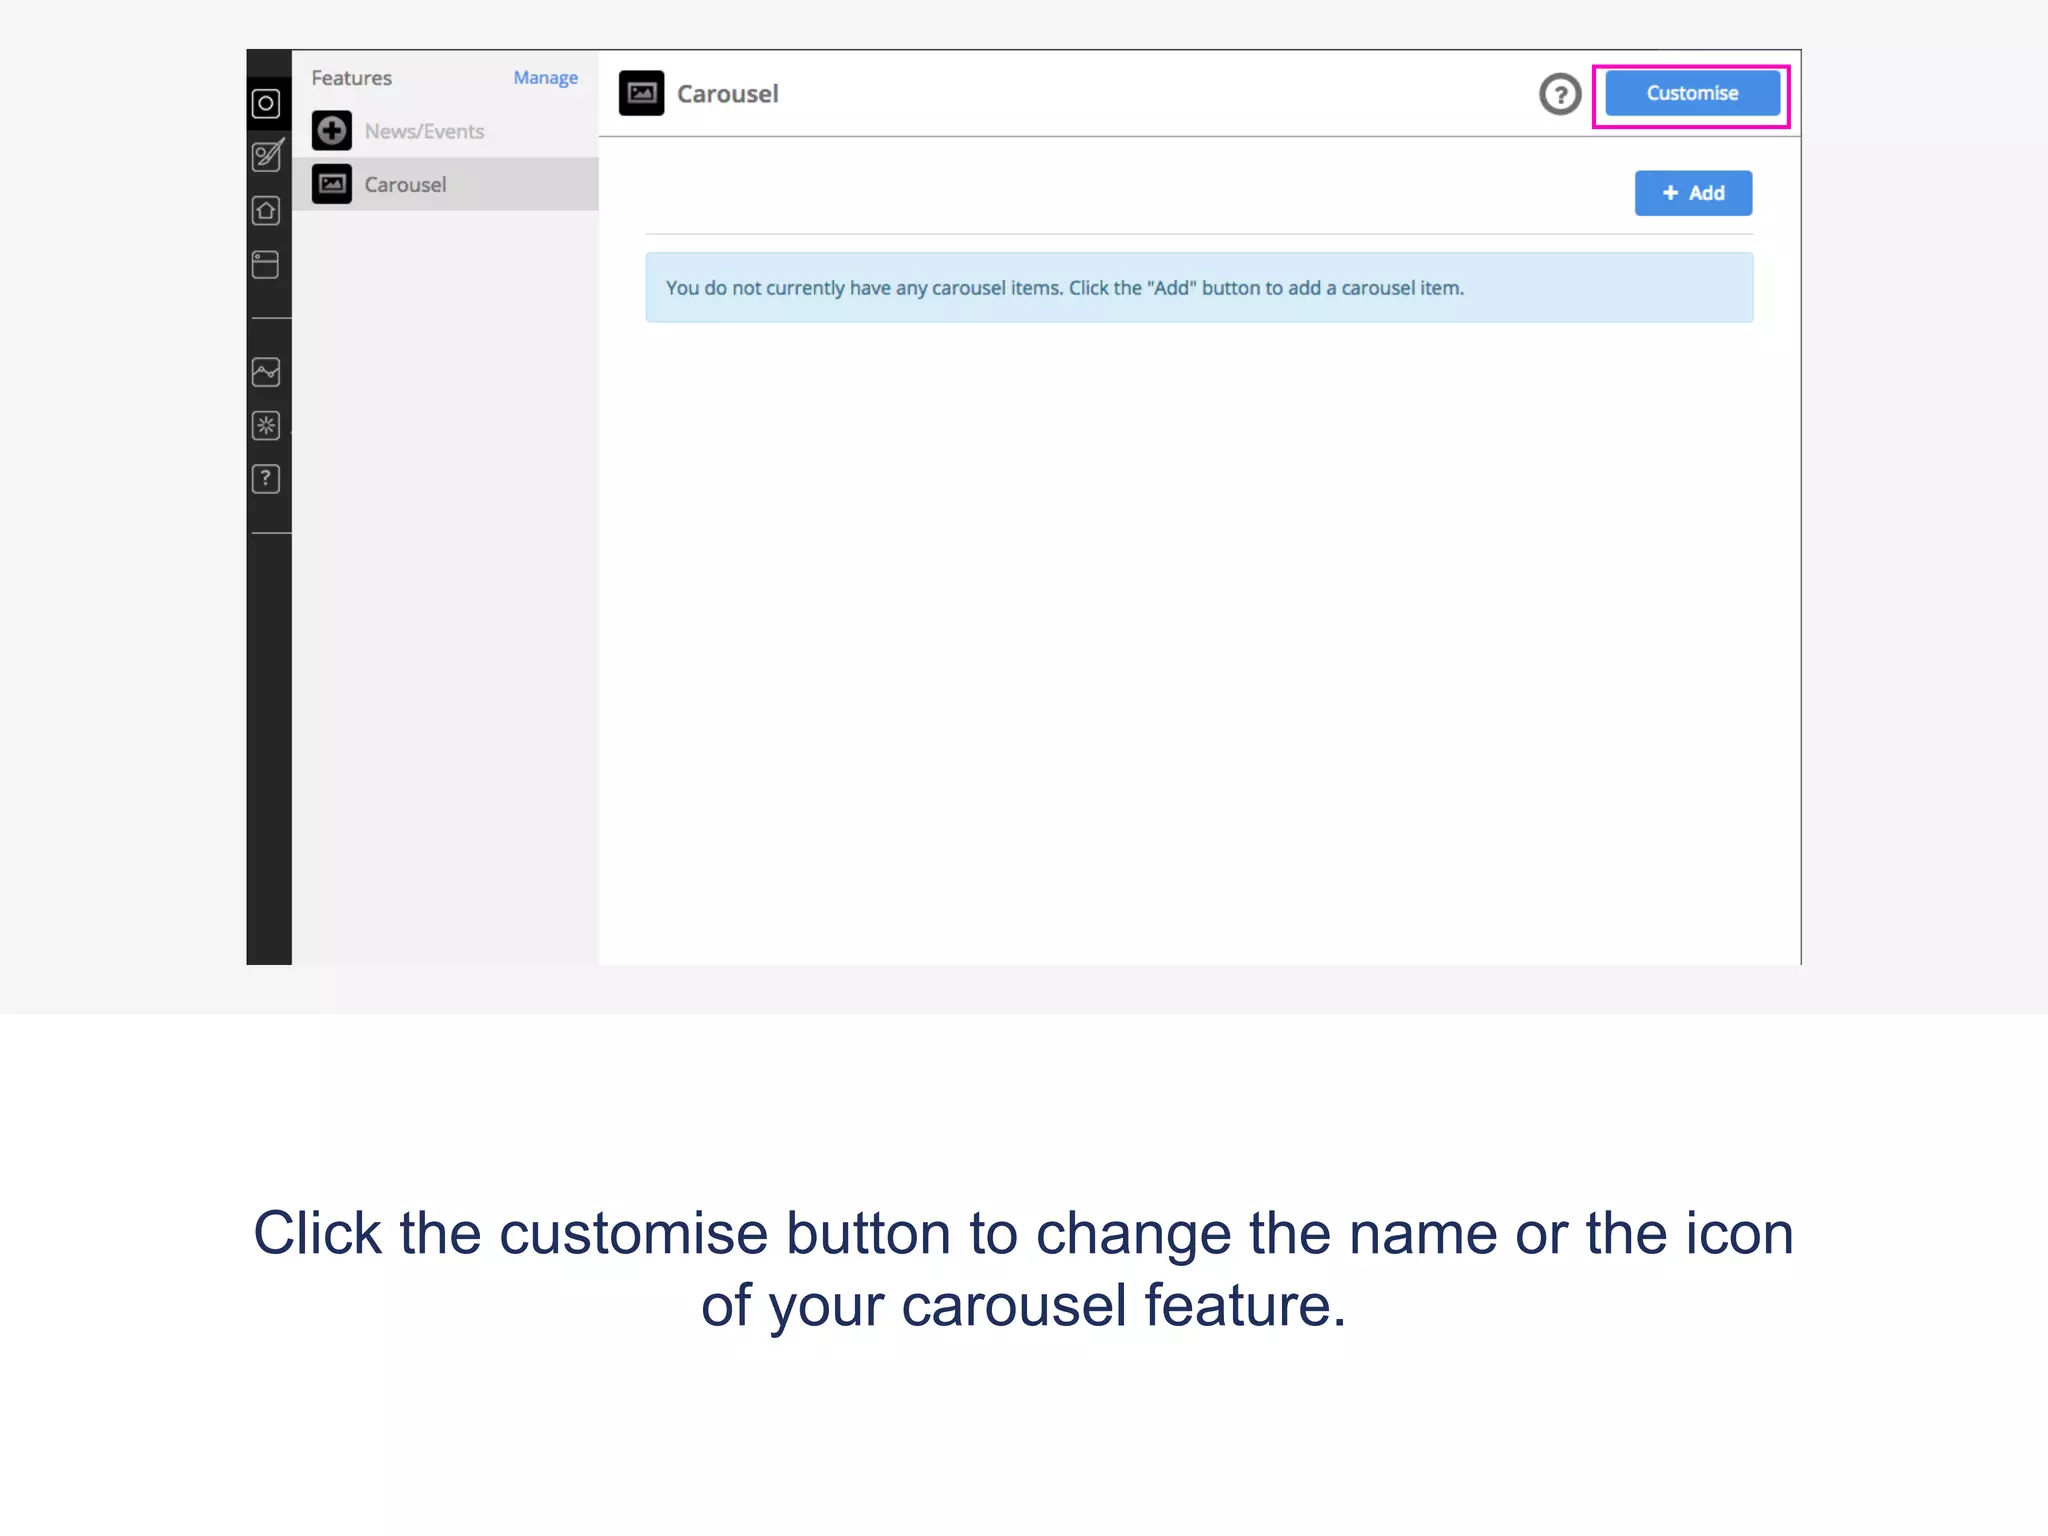Screen dimensions: 2048x1536
Task: Open the Manage features link
Action: coord(545,77)
